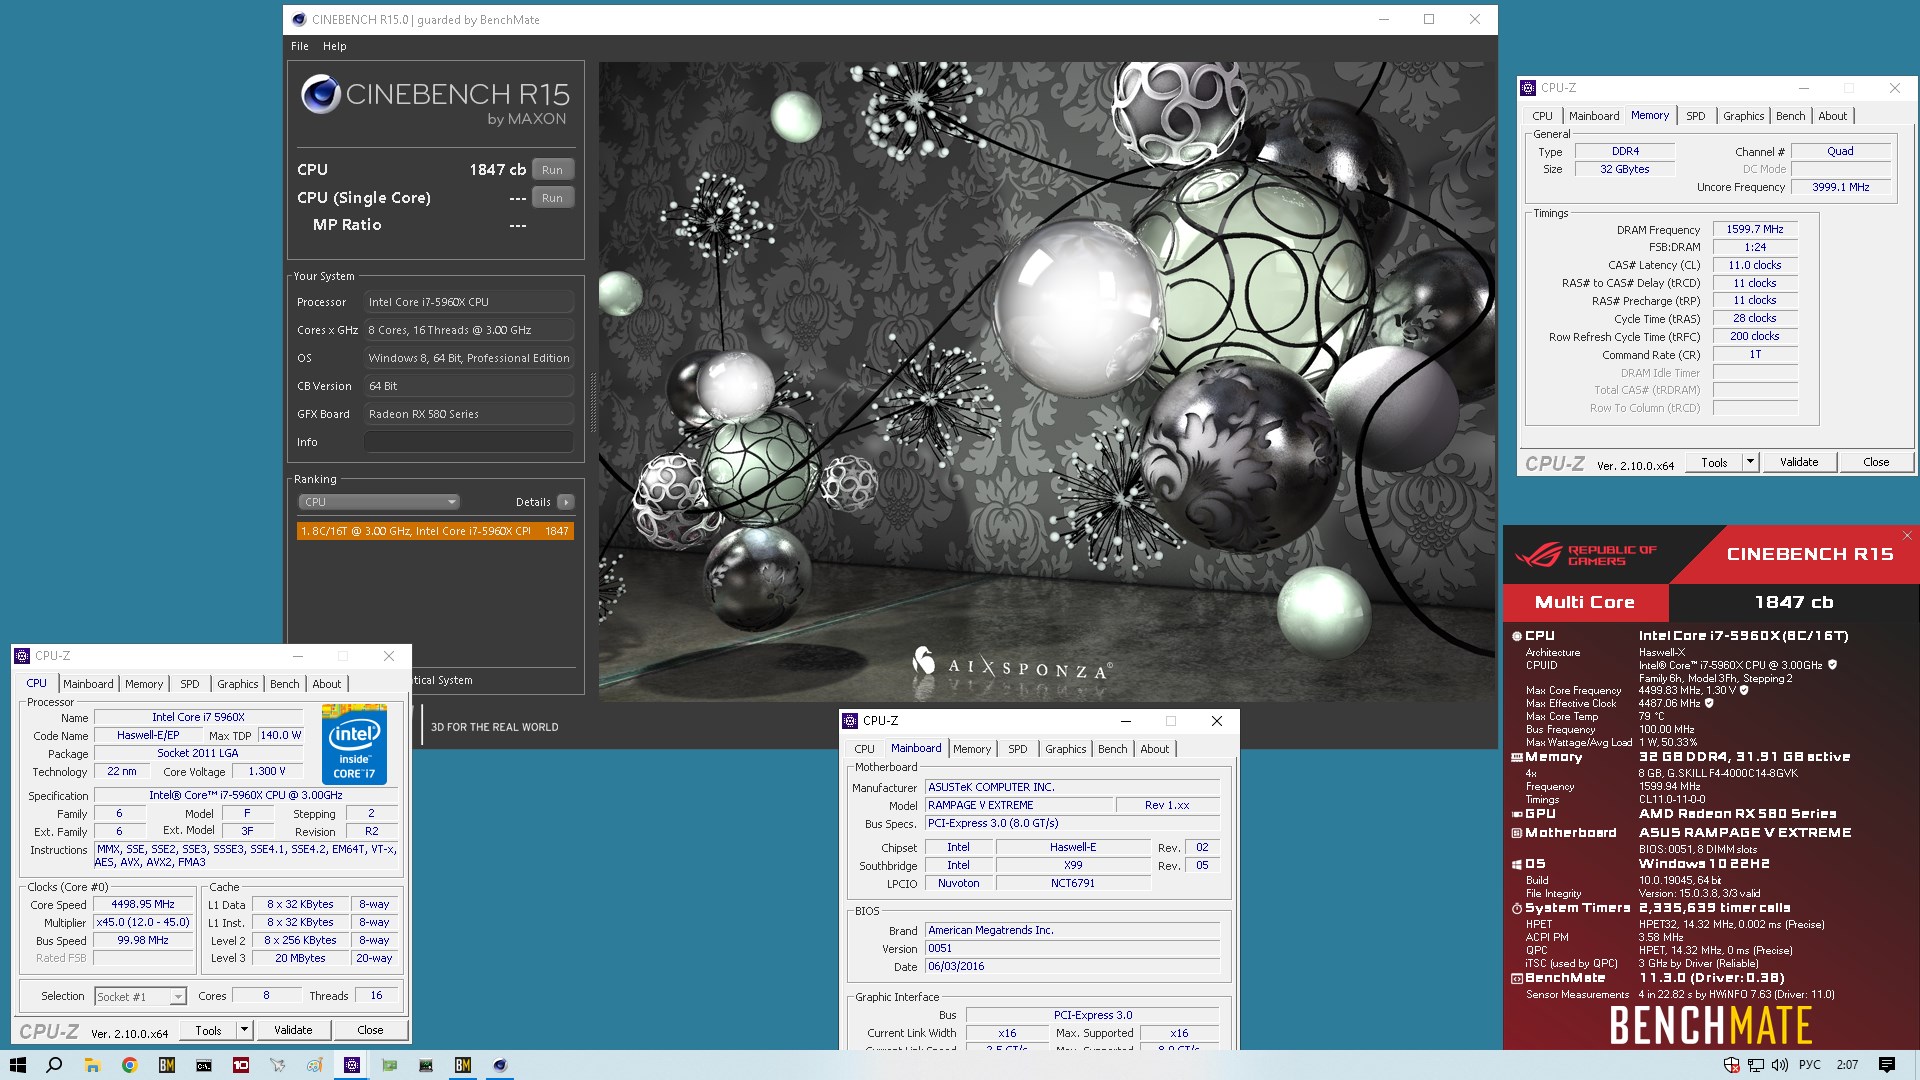Click the Uncore Frequency 3999.1 MHz value
The width and height of the screenshot is (1920, 1080).
pyautogui.click(x=1840, y=187)
